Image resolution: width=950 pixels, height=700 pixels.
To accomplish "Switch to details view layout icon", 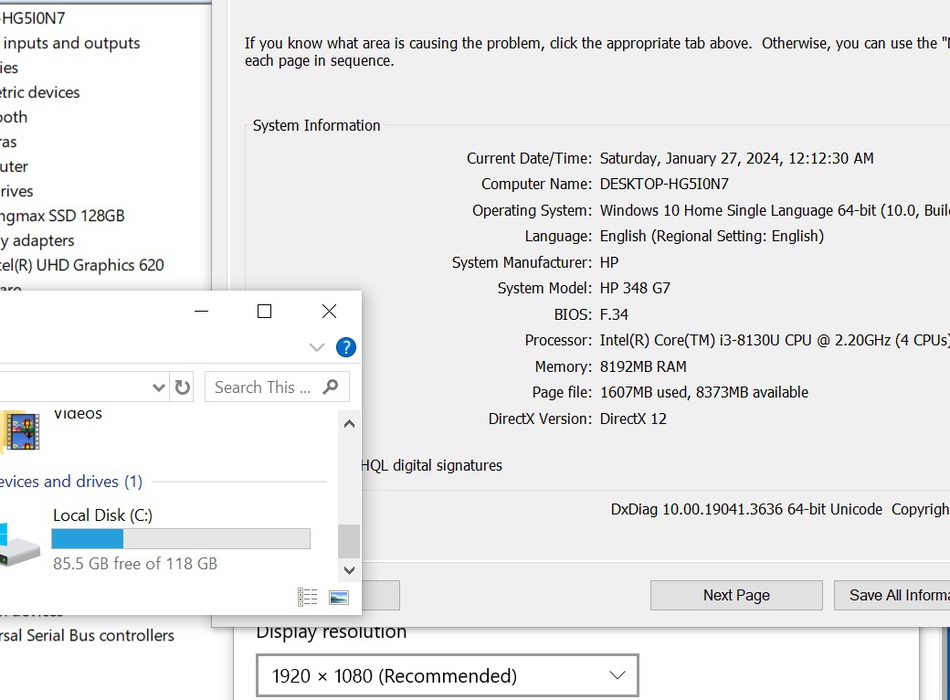I will click(307, 597).
